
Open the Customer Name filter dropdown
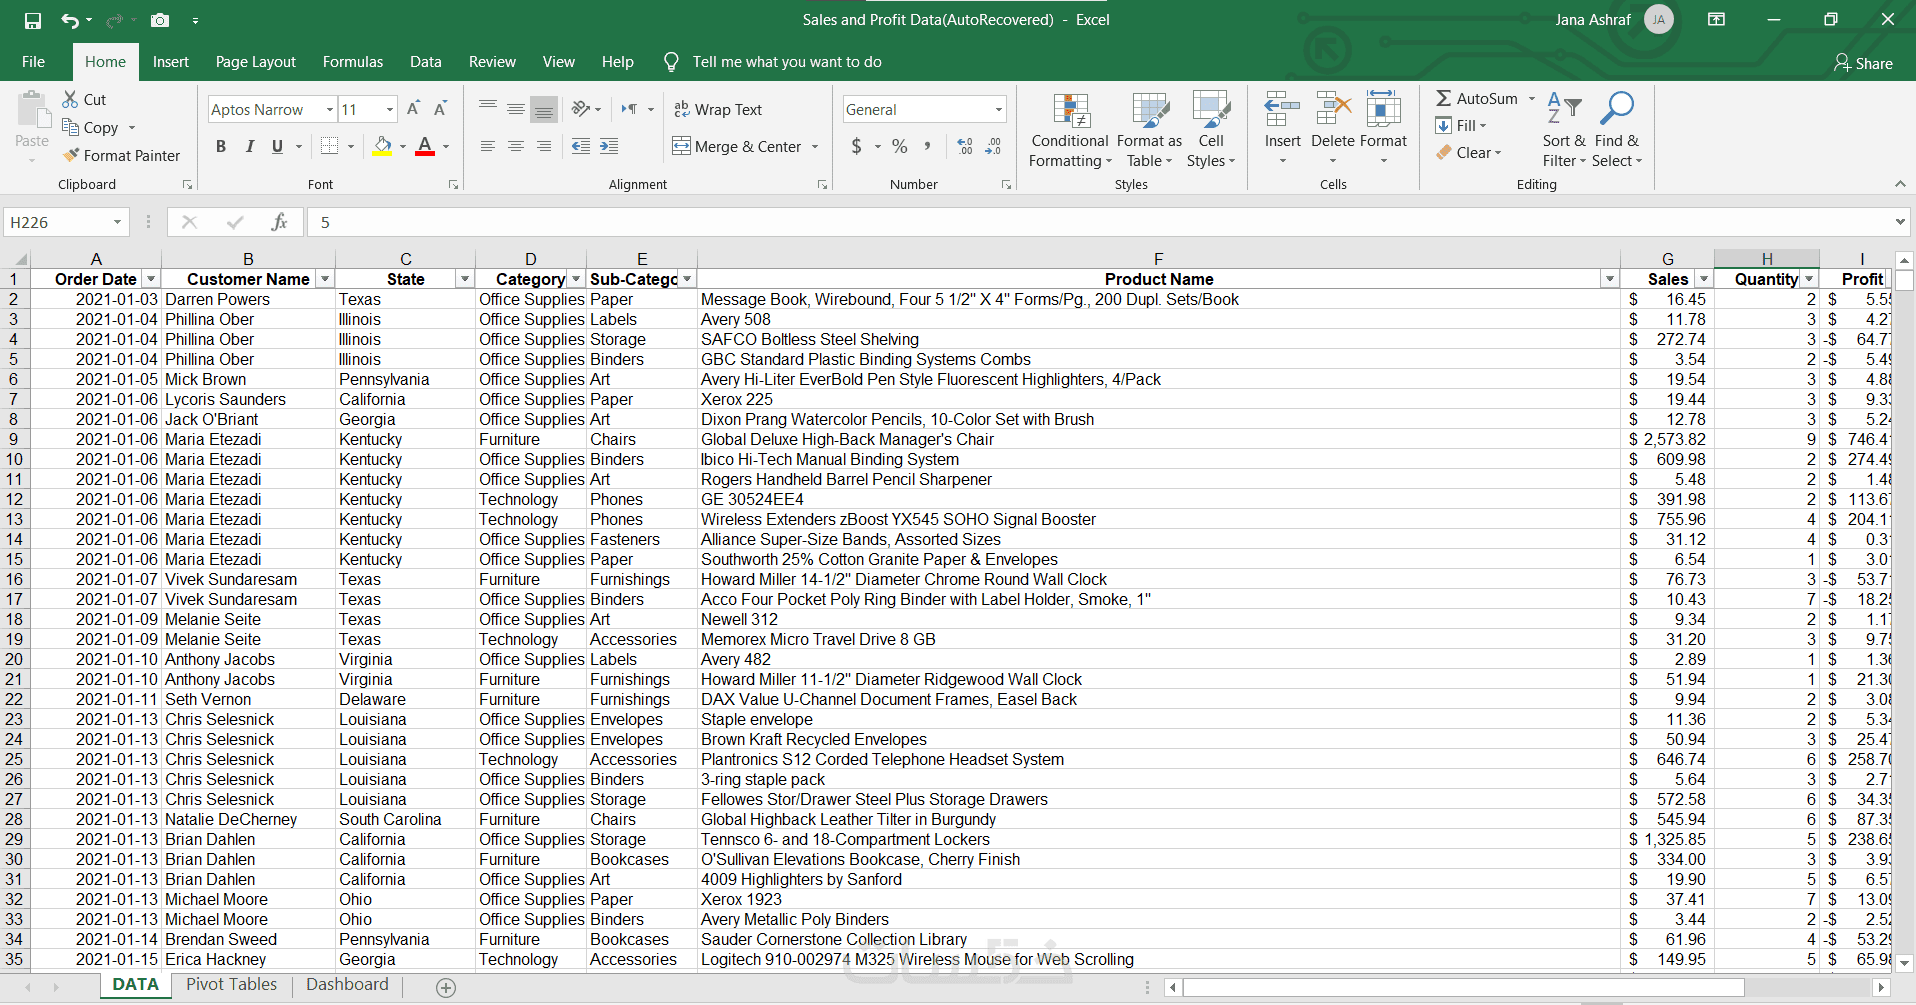324,280
